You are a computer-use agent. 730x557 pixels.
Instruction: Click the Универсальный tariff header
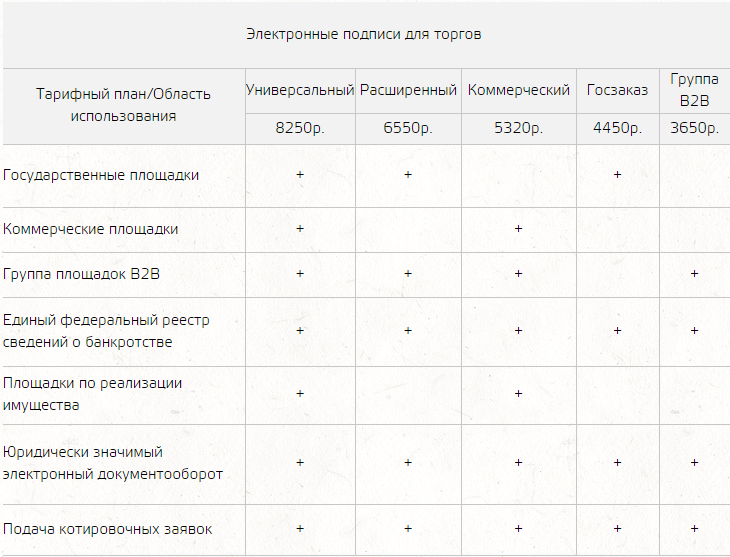click(x=300, y=90)
